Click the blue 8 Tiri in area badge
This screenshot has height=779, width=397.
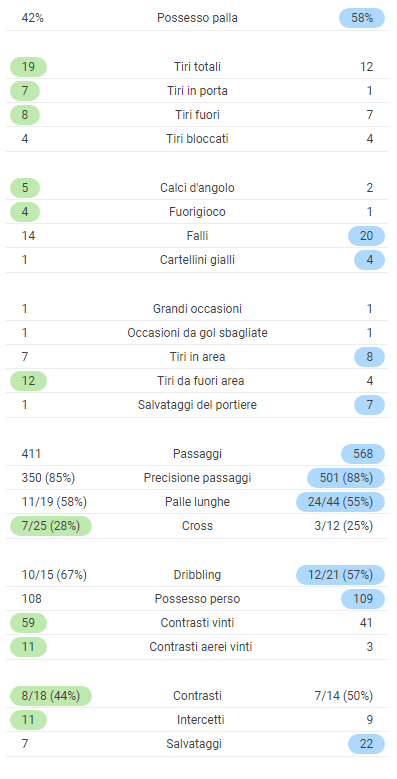tap(369, 357)
